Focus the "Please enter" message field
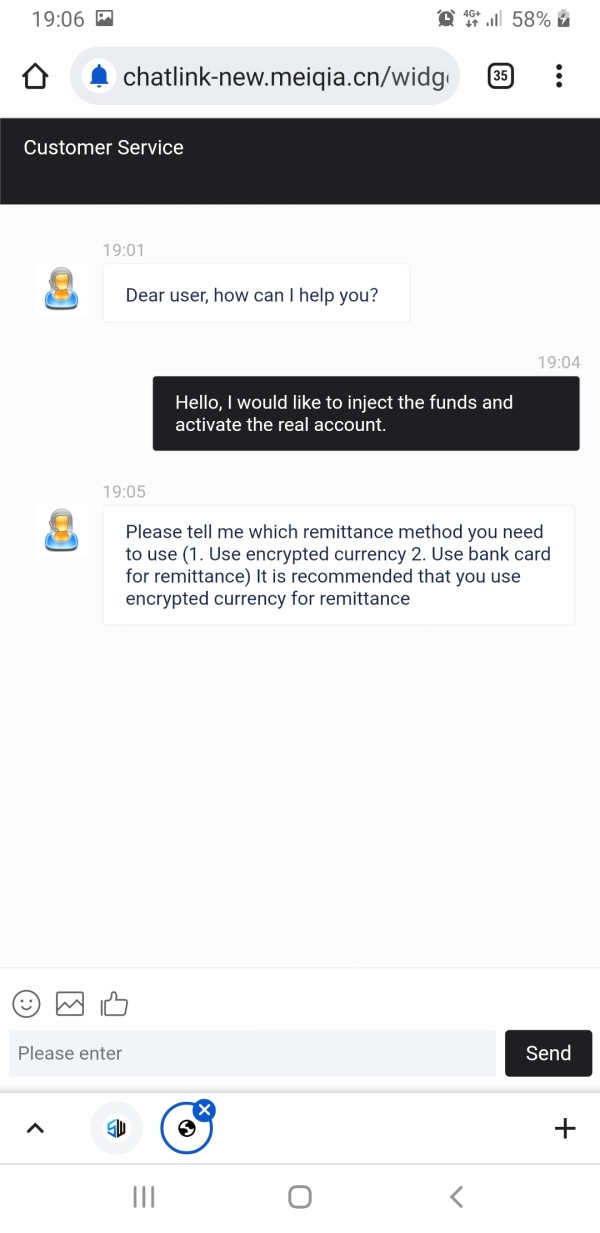 pyautogui.click(x=252, y=1053)
